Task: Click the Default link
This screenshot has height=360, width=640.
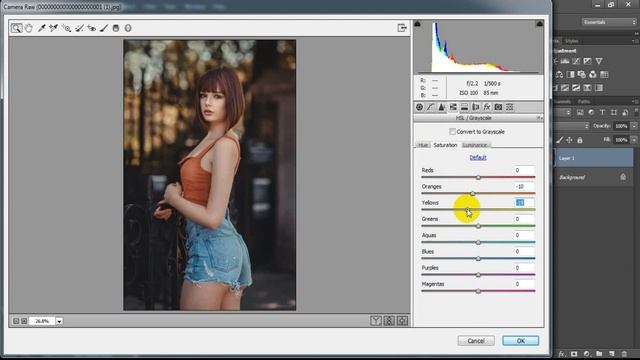Action: point(478,158)
